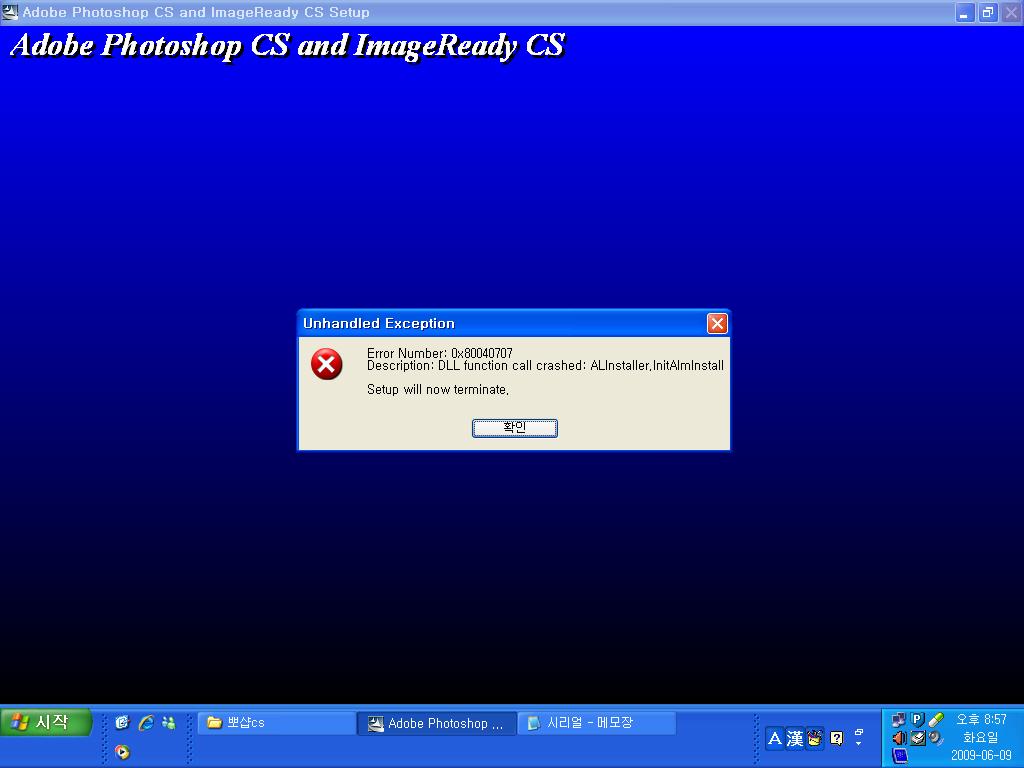Select the Adobe Photoshop setup taskbar button
The height and width of the screenshot is (768, 1024).
437,723
